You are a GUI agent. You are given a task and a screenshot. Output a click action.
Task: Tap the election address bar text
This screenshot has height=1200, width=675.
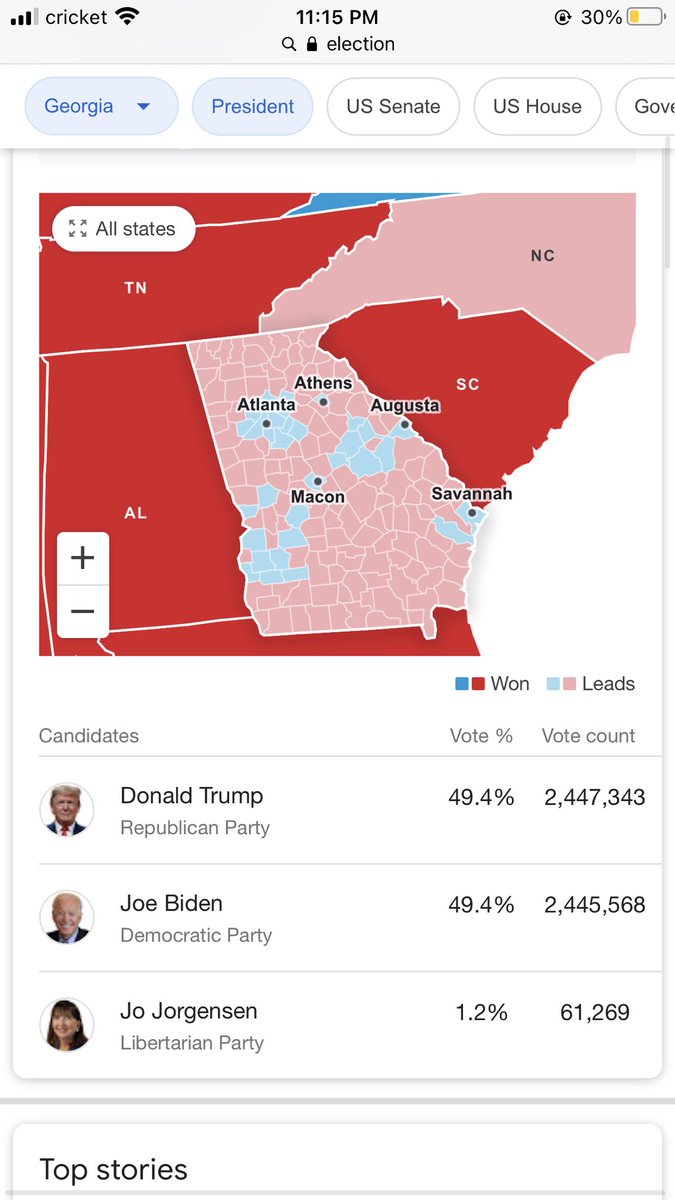coord(360,44)
